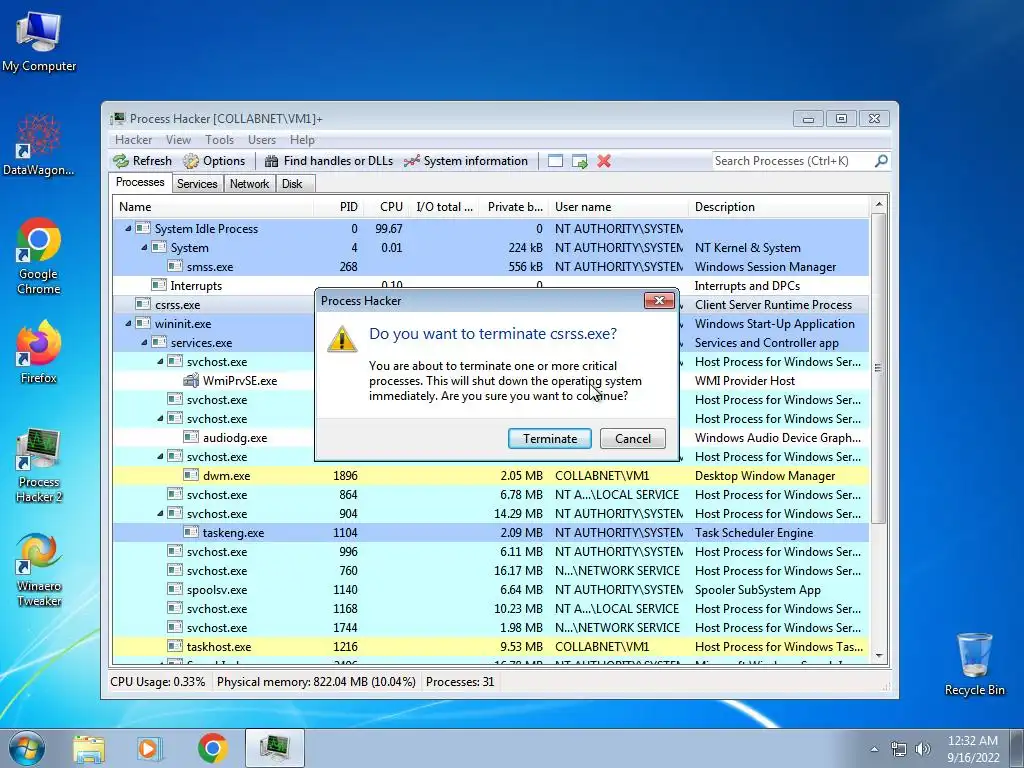
Task: Collapse the wininit.exe tree node
Action: [128, 323]
